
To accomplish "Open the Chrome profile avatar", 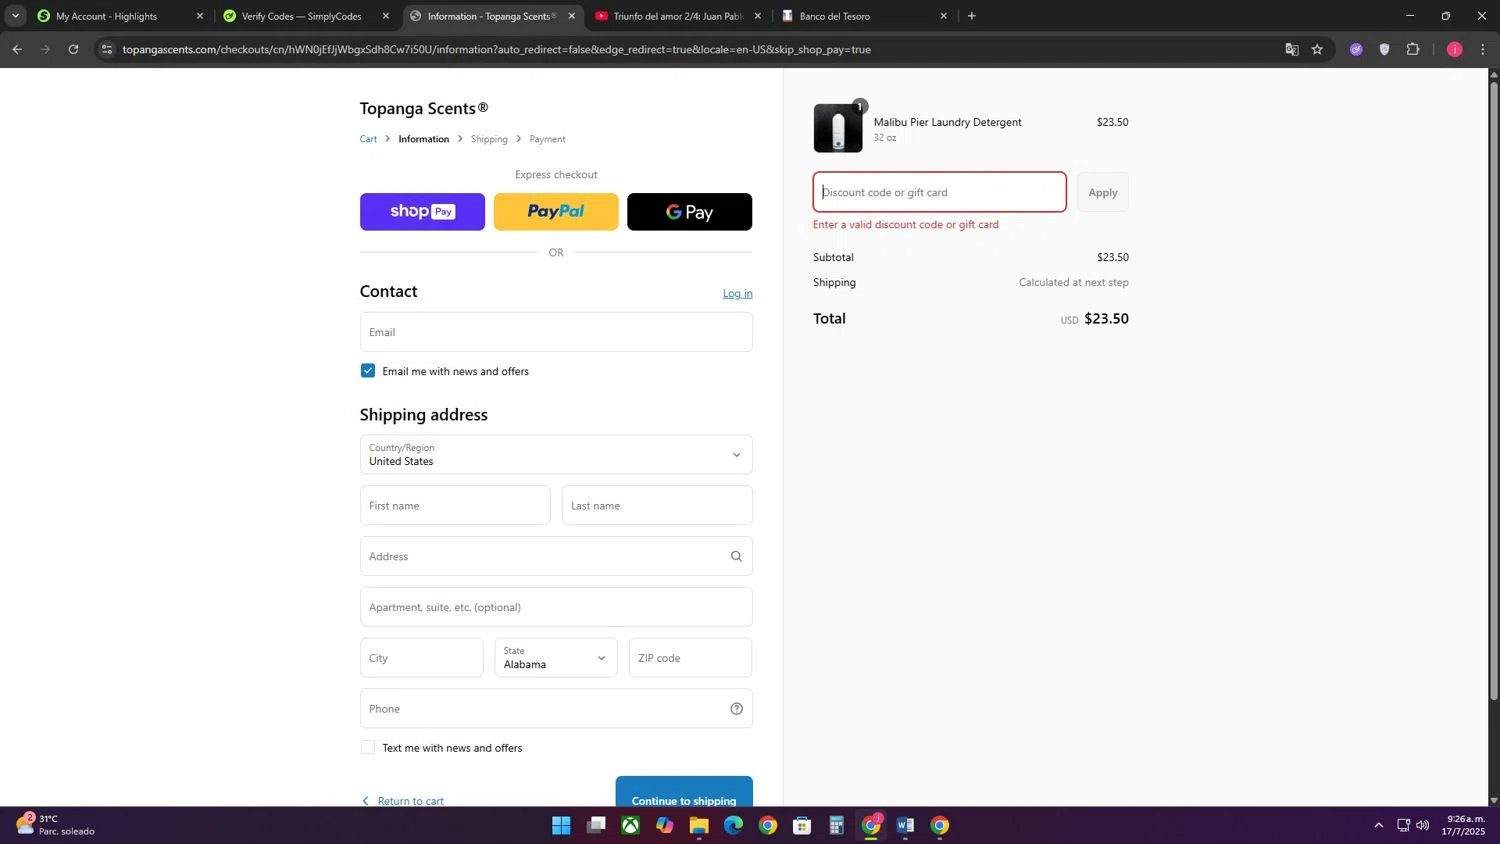I will [1454, 49].
